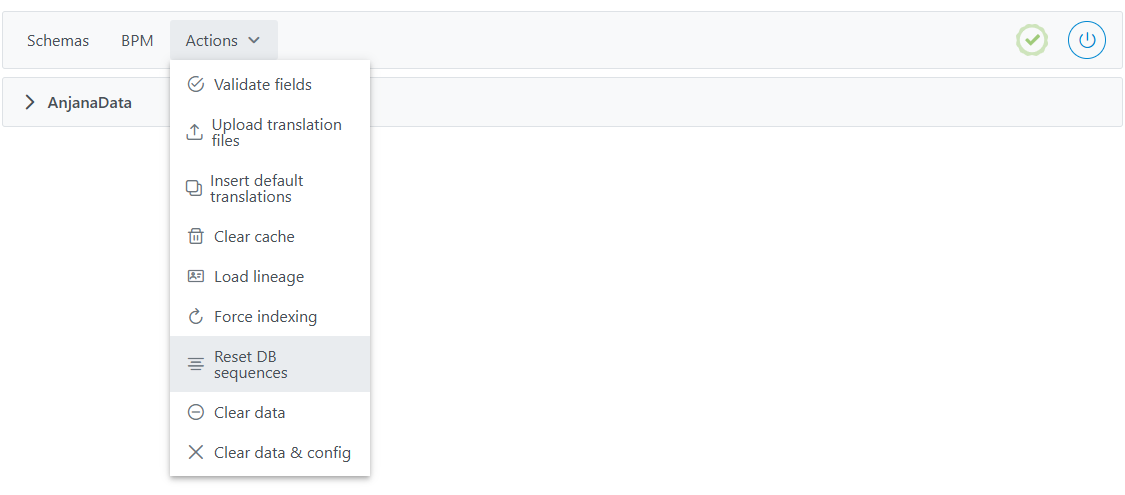Screen dimensions: 1125x495
Task: Click the lines icon beside Reset DB sequences
Action: pyautogui.click(x=196, y=365)
